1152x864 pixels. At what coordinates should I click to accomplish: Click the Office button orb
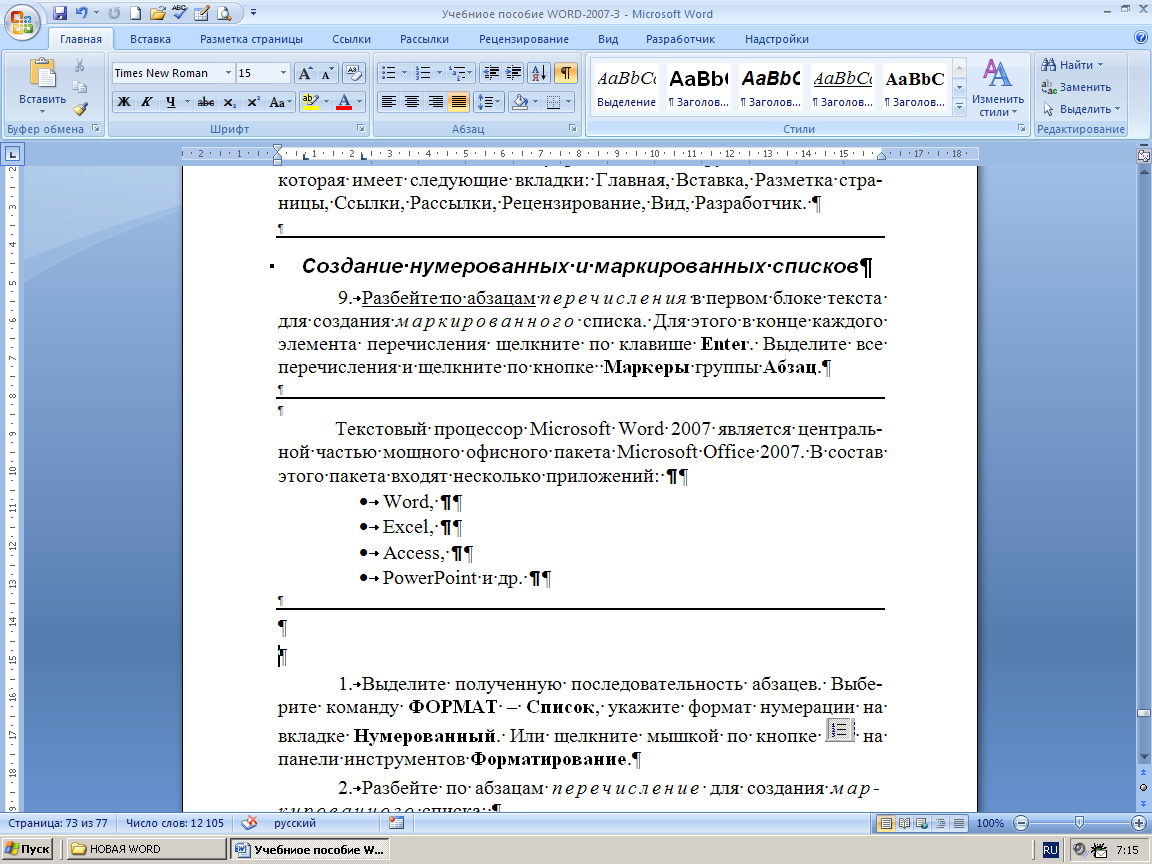point(22,21)
